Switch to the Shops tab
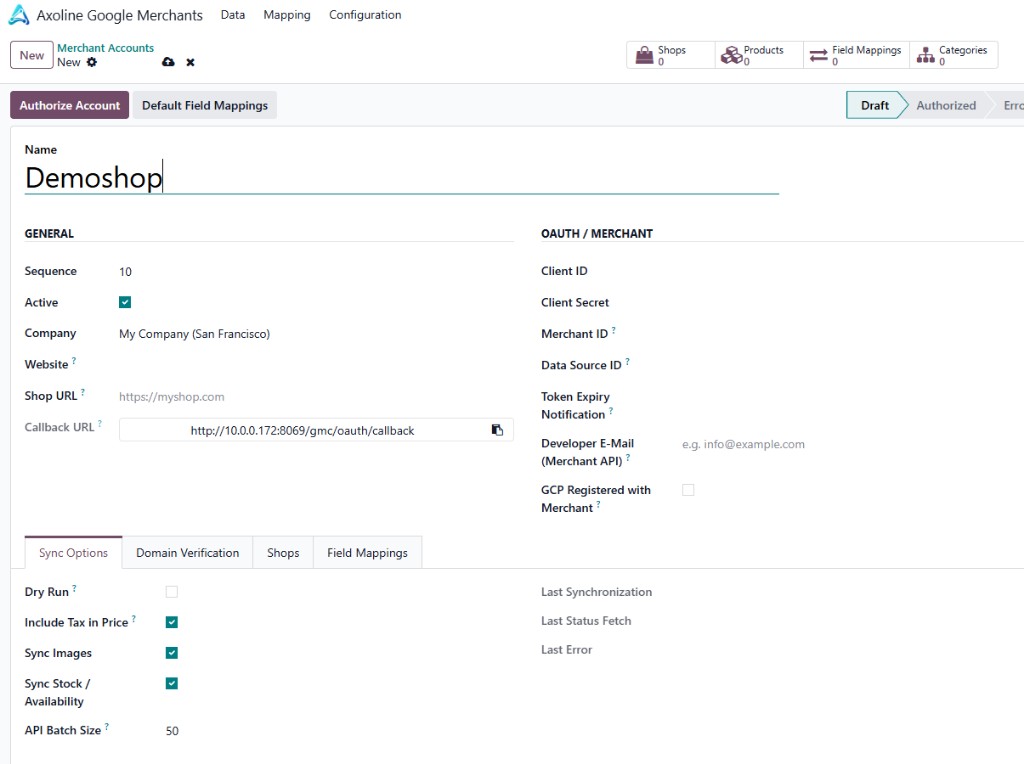This screenshot has height=764, width=1024. pyautogui.click(x=283, y=552)
